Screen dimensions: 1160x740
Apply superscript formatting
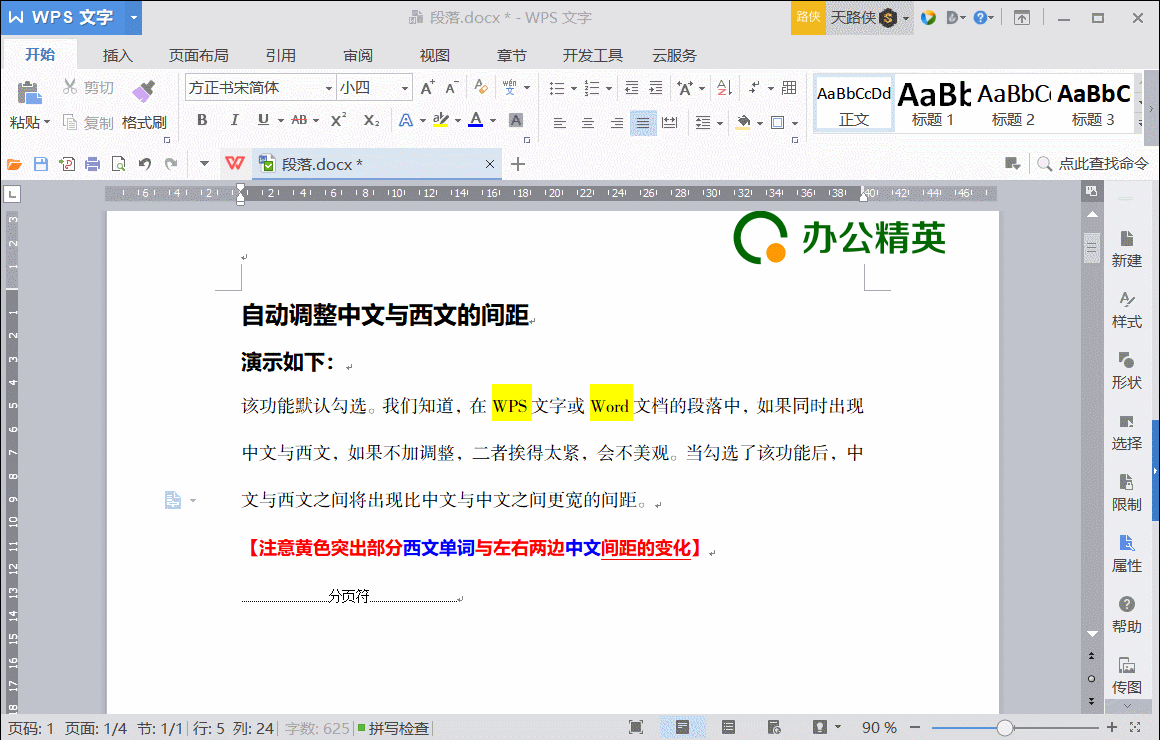[x=338, y=120]
